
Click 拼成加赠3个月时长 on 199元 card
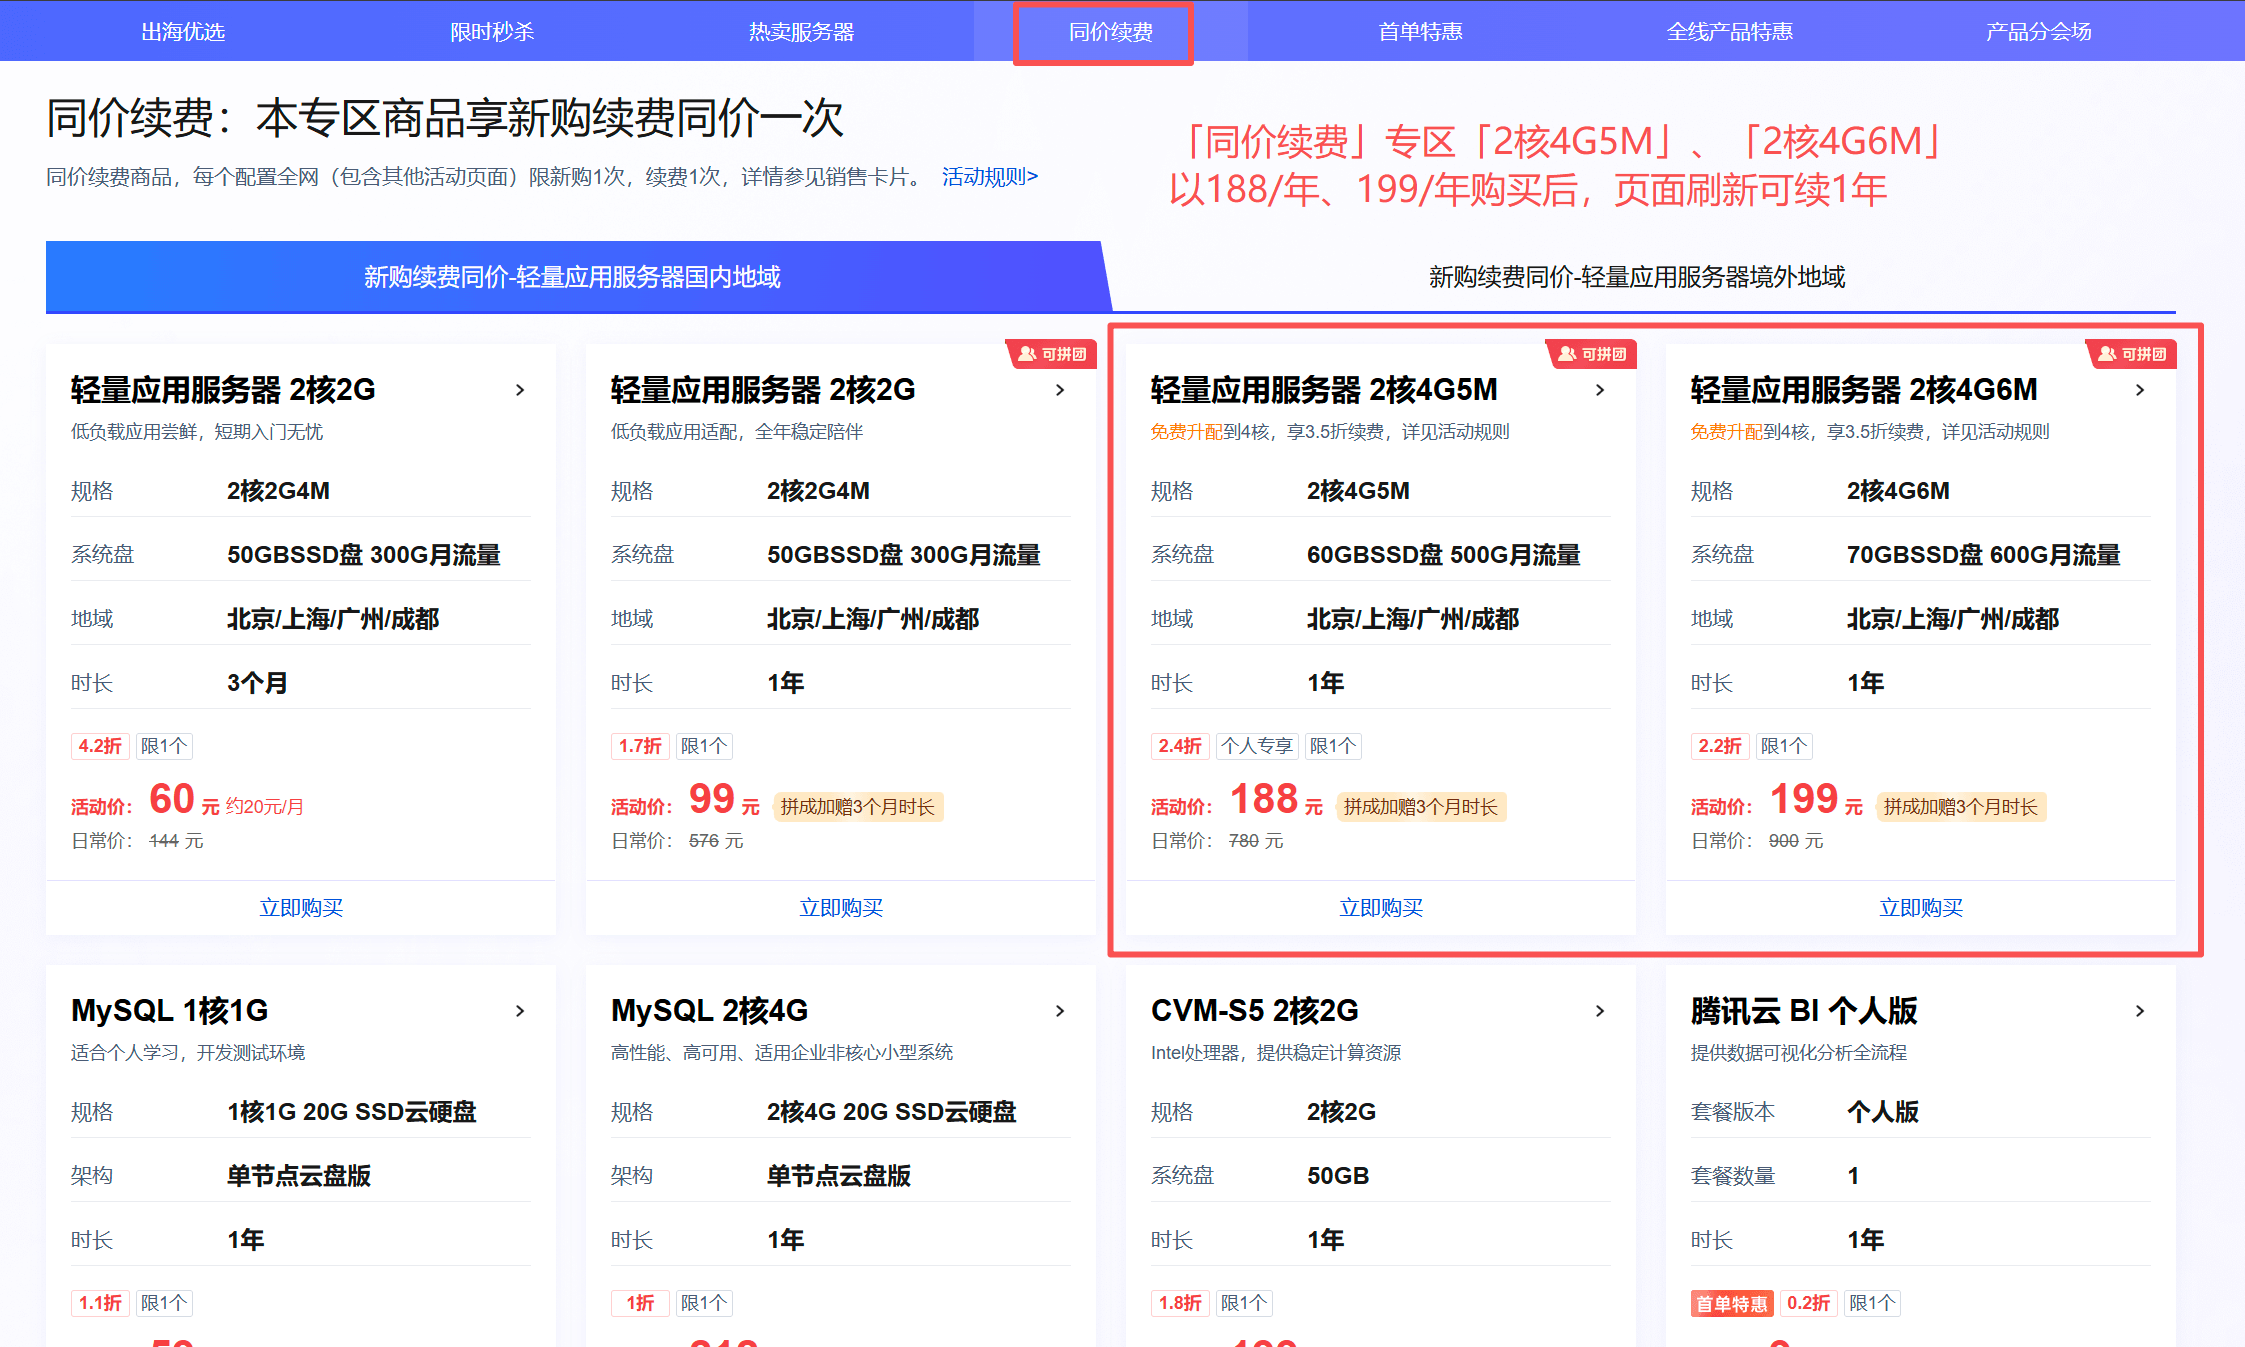[1961, 807]
